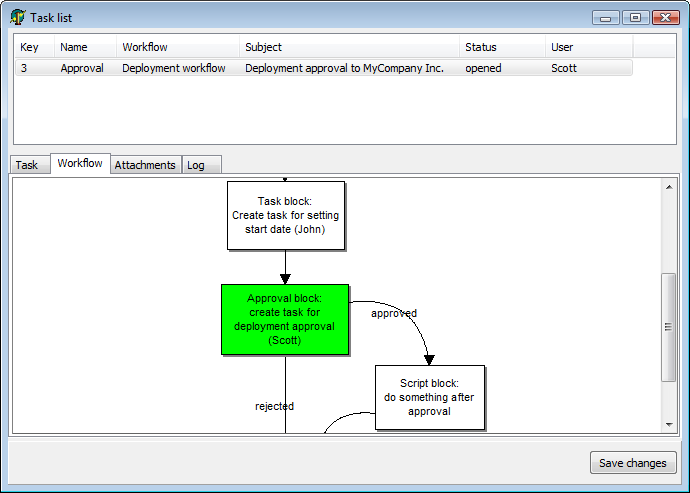Maximize the Task list window
690x493 pixels.
coord(635,17)
